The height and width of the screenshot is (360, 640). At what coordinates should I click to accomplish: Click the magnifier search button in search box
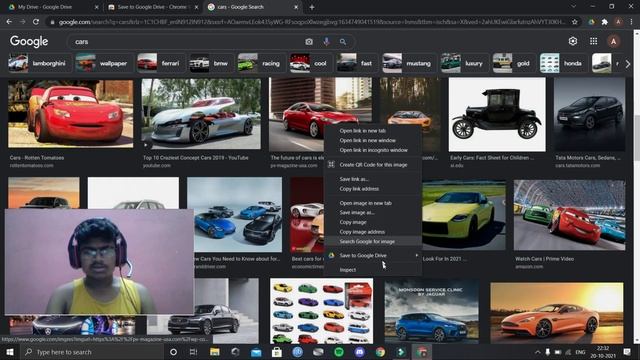[x=343, y=42]
